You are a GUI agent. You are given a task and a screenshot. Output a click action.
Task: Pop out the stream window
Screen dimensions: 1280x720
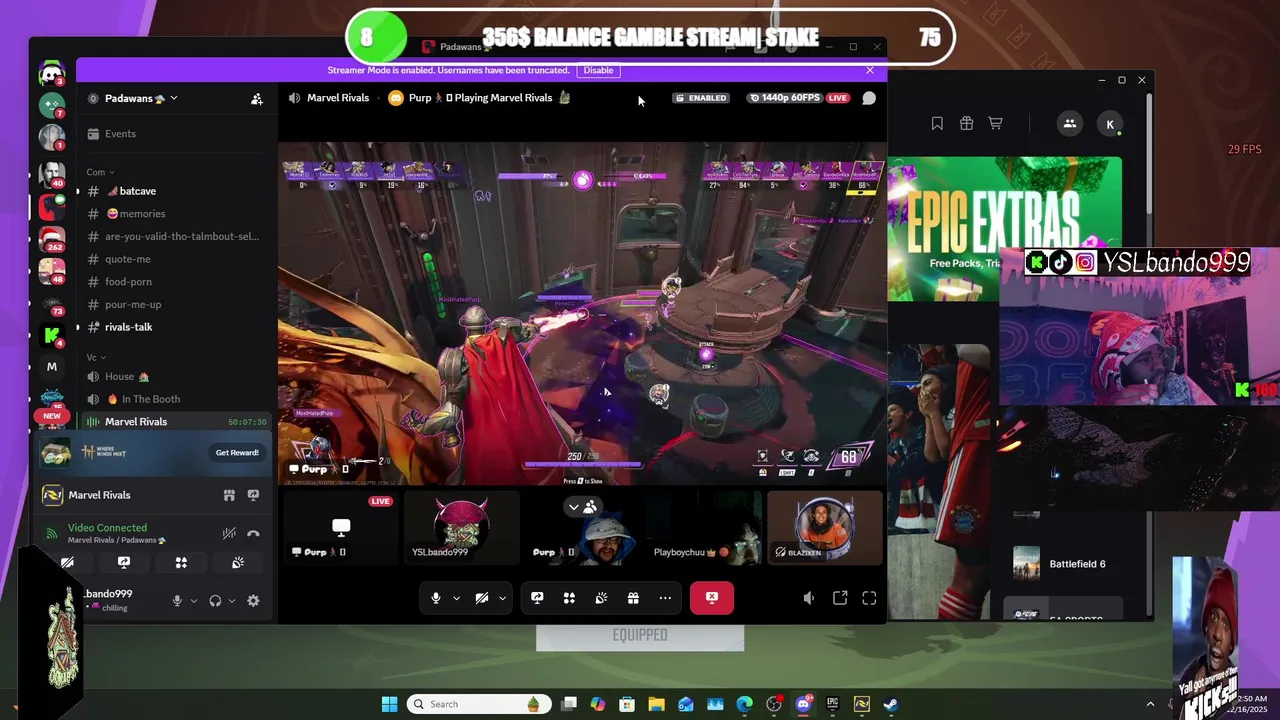(840, 598)
